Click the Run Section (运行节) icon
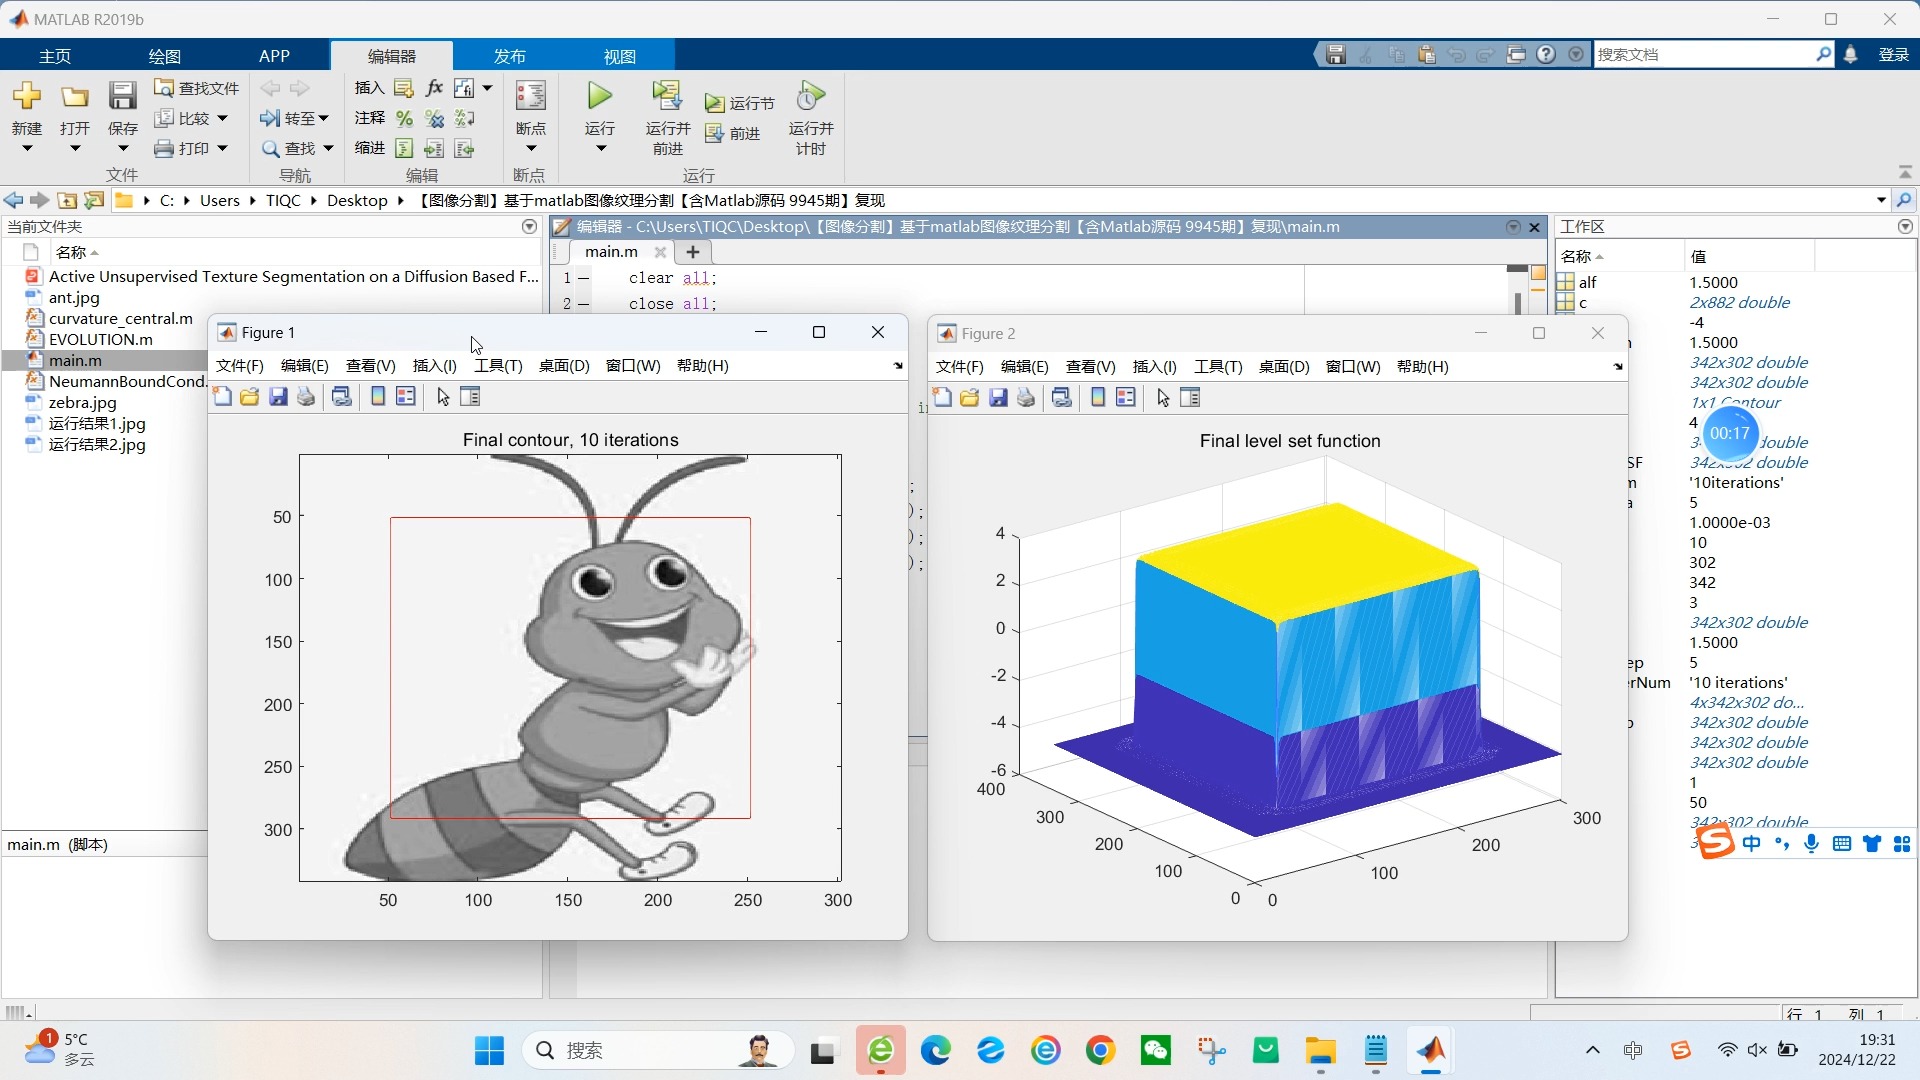Viewport: 1920px width, 1080px height. pos(714,103)
